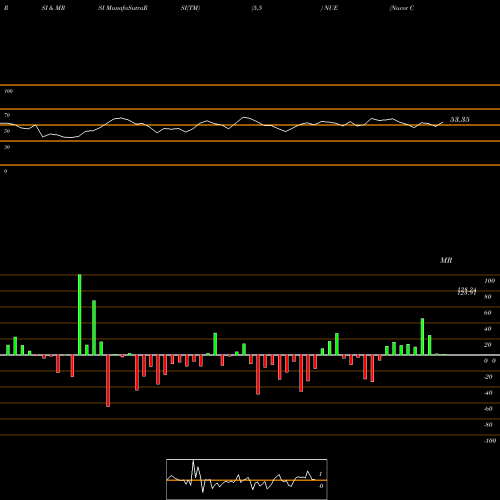Click the RSI axis label 30
Screen dimensions: 500x500
[x=7, y=147]
